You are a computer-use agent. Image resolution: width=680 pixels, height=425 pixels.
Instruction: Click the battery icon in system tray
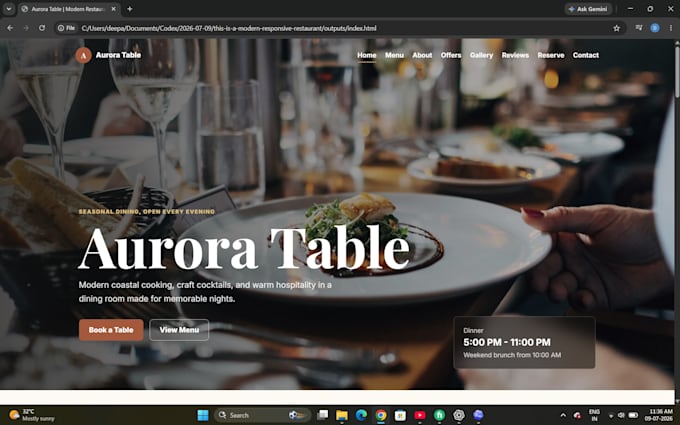pos(633,415)
